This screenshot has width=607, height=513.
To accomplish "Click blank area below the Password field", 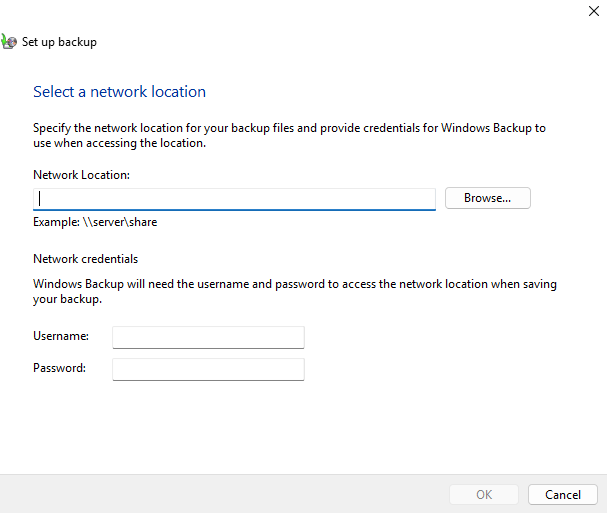I will click(300, 425).
